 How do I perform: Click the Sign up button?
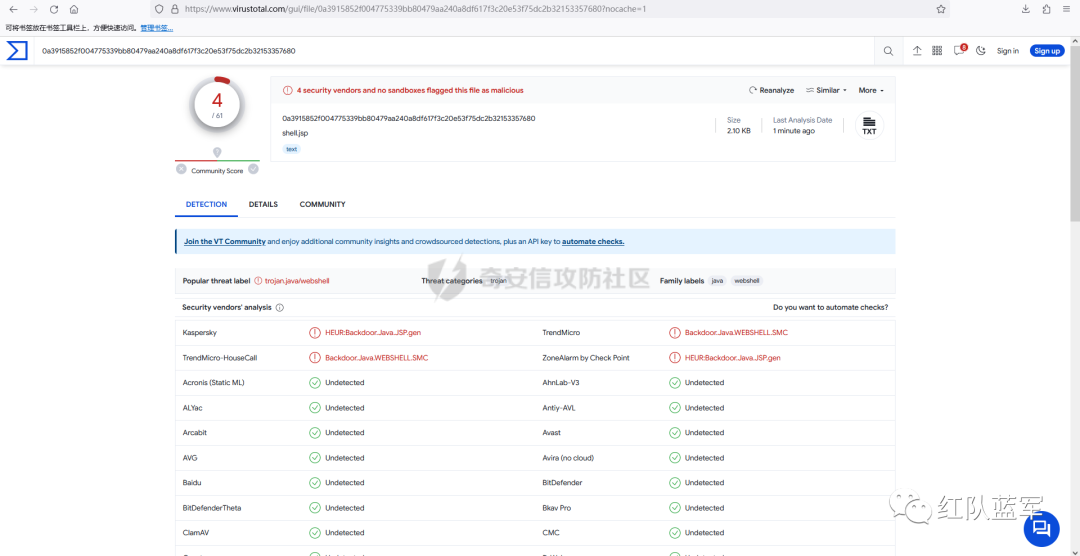[x=1047, y=51]
